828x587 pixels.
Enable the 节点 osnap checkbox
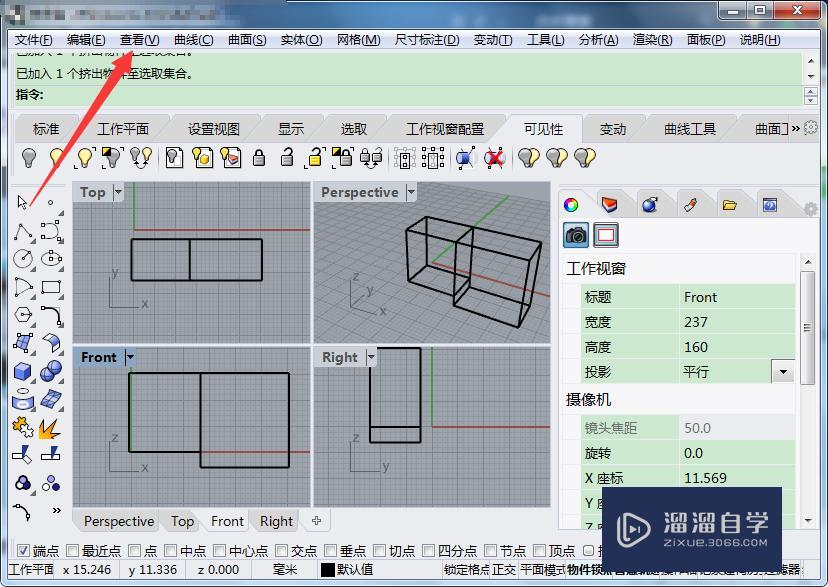point(490,551)
